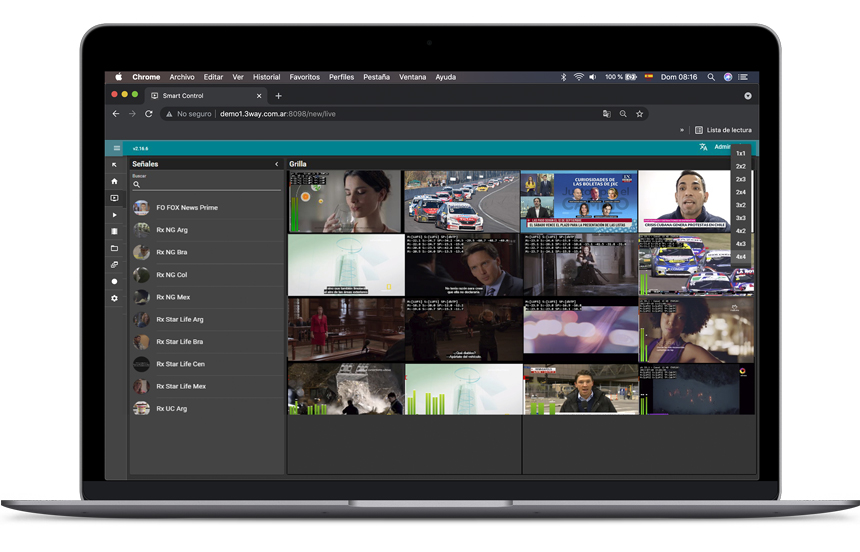Screen dimensions: 860x552
Task: Click the record circle icon in sidebar
Action: (114, 282)
